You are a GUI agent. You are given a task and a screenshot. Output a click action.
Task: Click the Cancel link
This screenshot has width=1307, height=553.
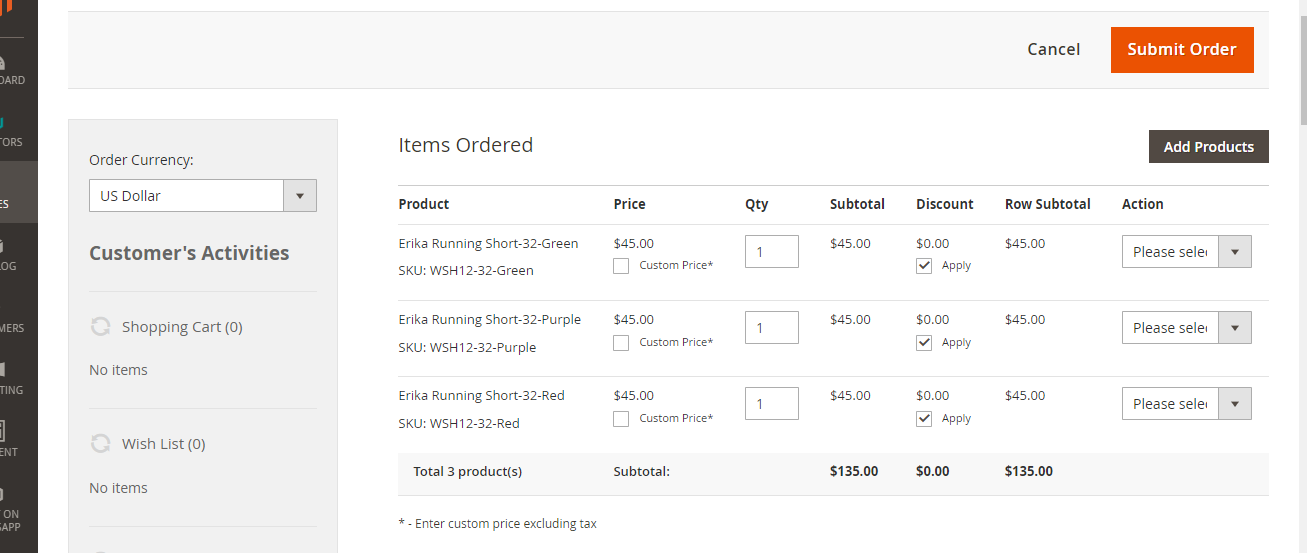1053,49
